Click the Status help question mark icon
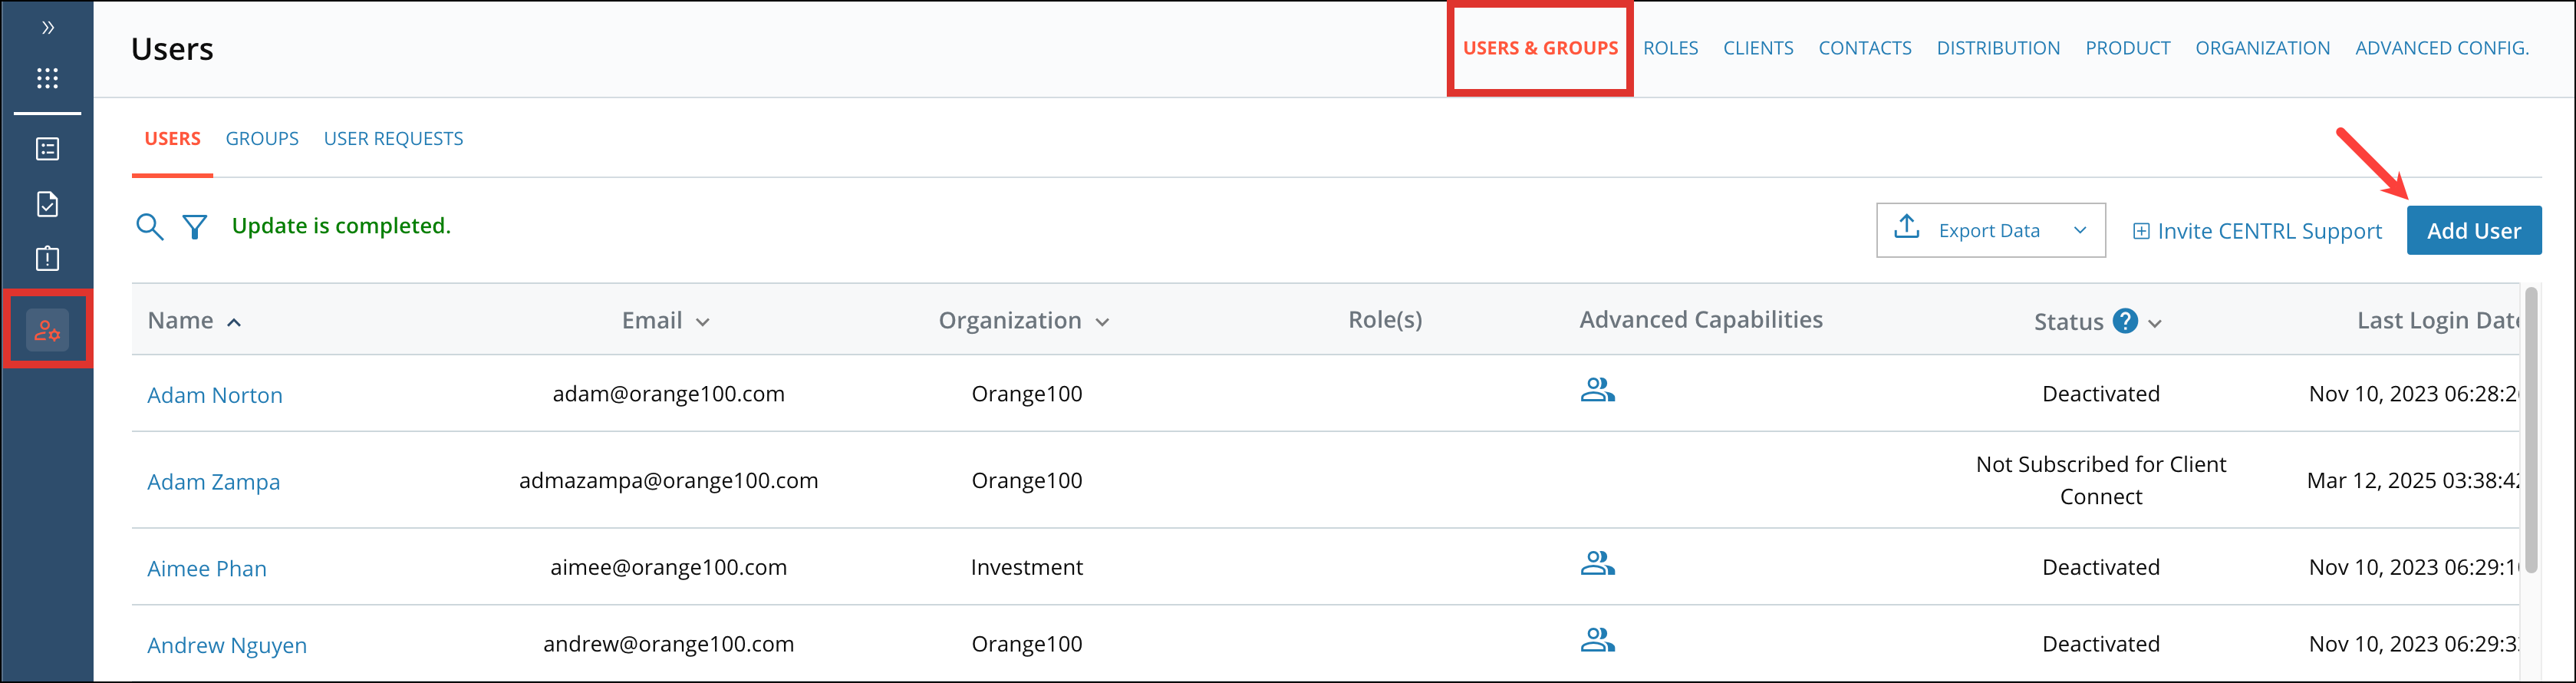Viewport: 2576px width, 683px height. tap(2125, 321)
